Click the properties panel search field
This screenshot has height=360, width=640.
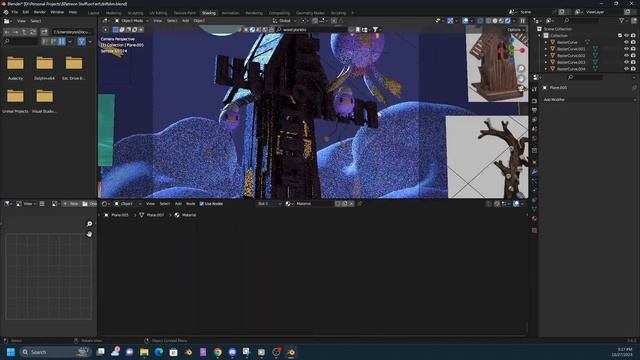[x=585, y=77]
